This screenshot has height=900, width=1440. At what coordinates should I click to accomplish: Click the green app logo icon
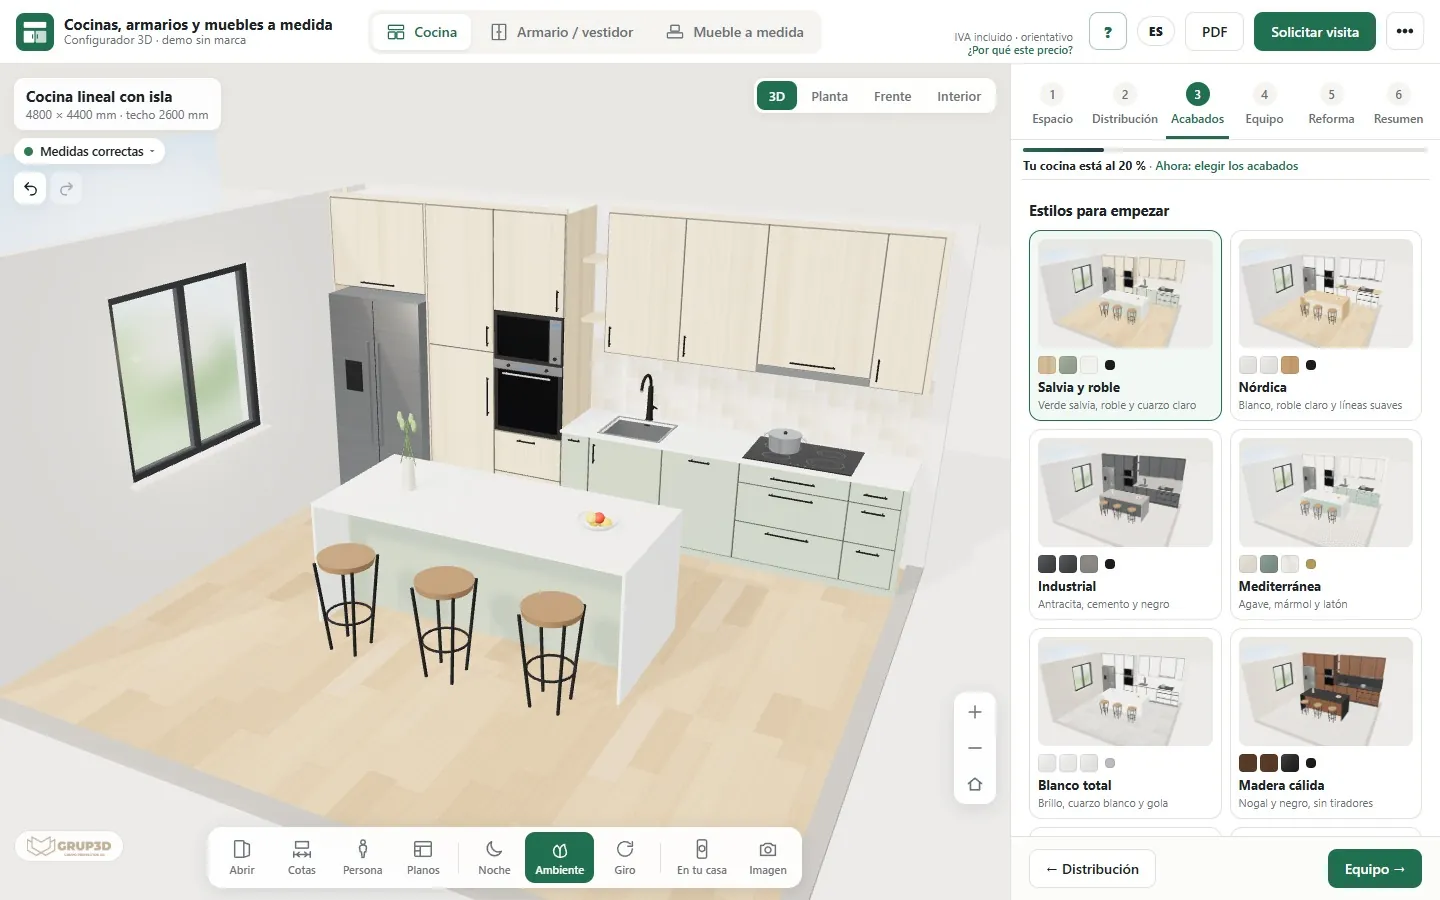point(35,32)
